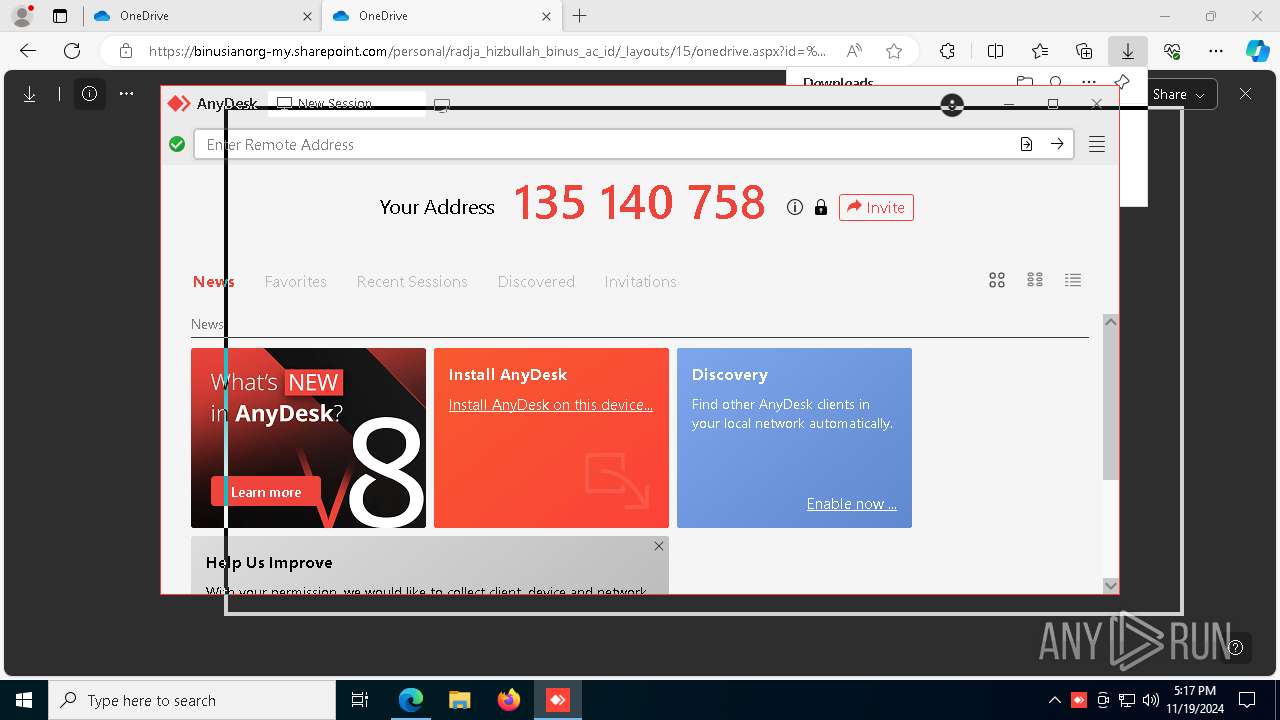The width and height of the screenshot is (1280, 720).
Task: Switch to first OneDrive browser tab
Action: click(x=202, y=16)
